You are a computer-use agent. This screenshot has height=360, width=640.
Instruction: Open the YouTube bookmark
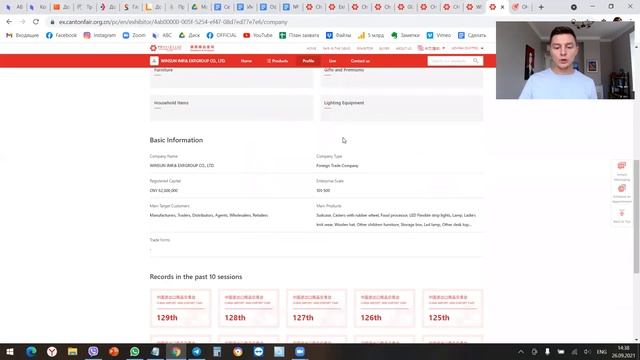(258, 36)
